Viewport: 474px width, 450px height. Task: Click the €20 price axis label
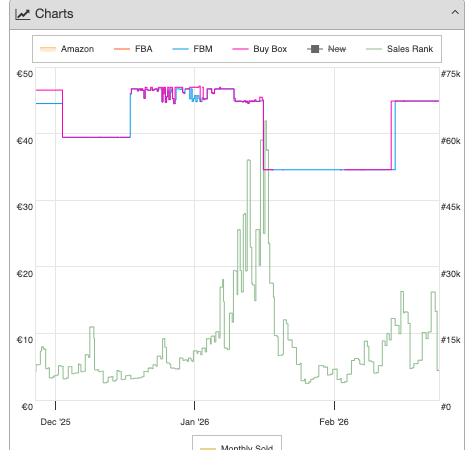click(25, 274)
